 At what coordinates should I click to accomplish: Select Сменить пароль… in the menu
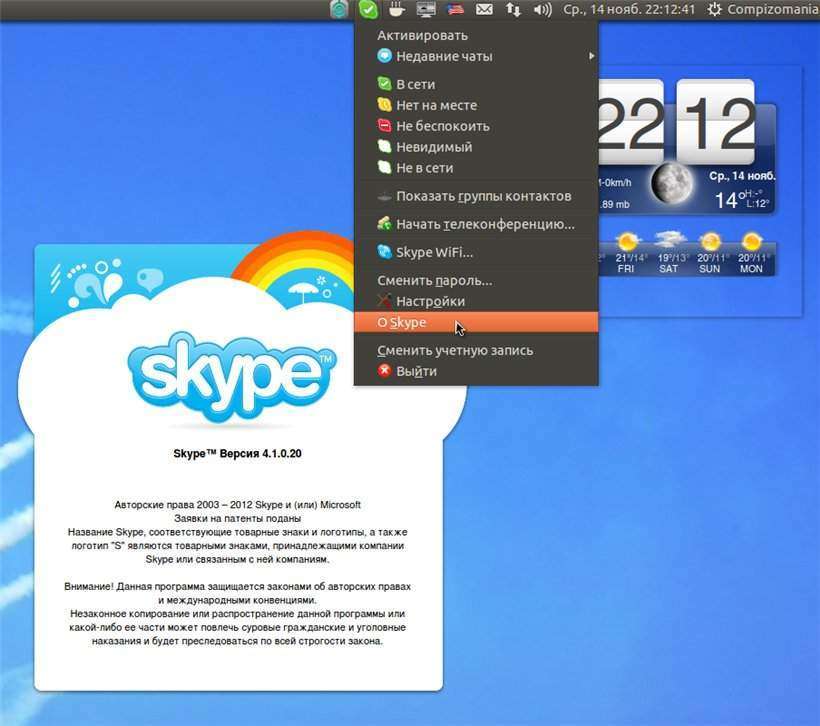[476, 280]
